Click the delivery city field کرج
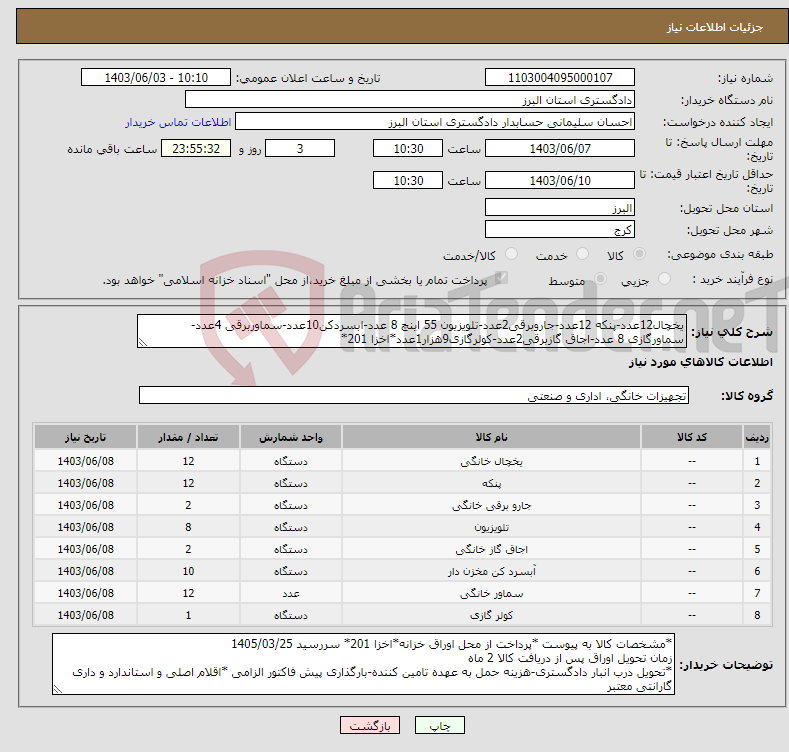Screen dimensions: 789x752 [560, 230]
